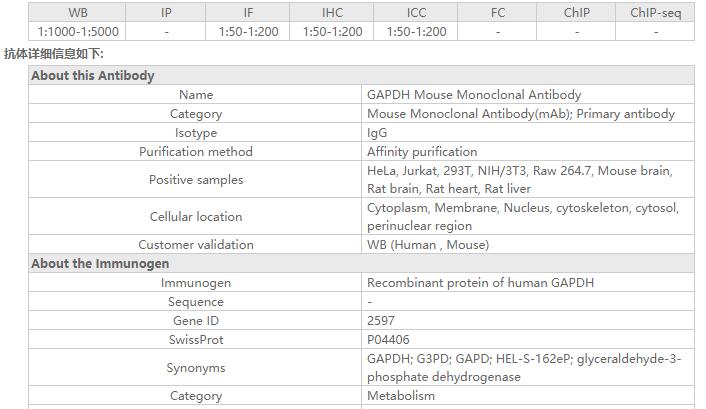Viewport: 706px width, 409px height.
Task: Click the 'Synonyms' row label
Action: tap(196, 368)
